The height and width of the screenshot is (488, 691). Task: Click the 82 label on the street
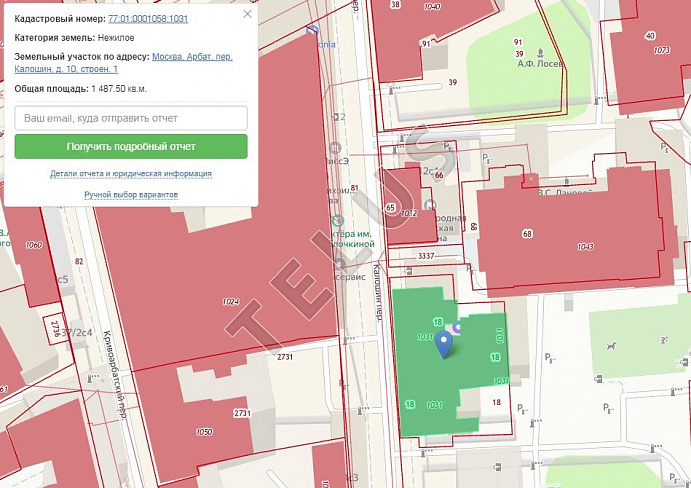coord(79,261)
